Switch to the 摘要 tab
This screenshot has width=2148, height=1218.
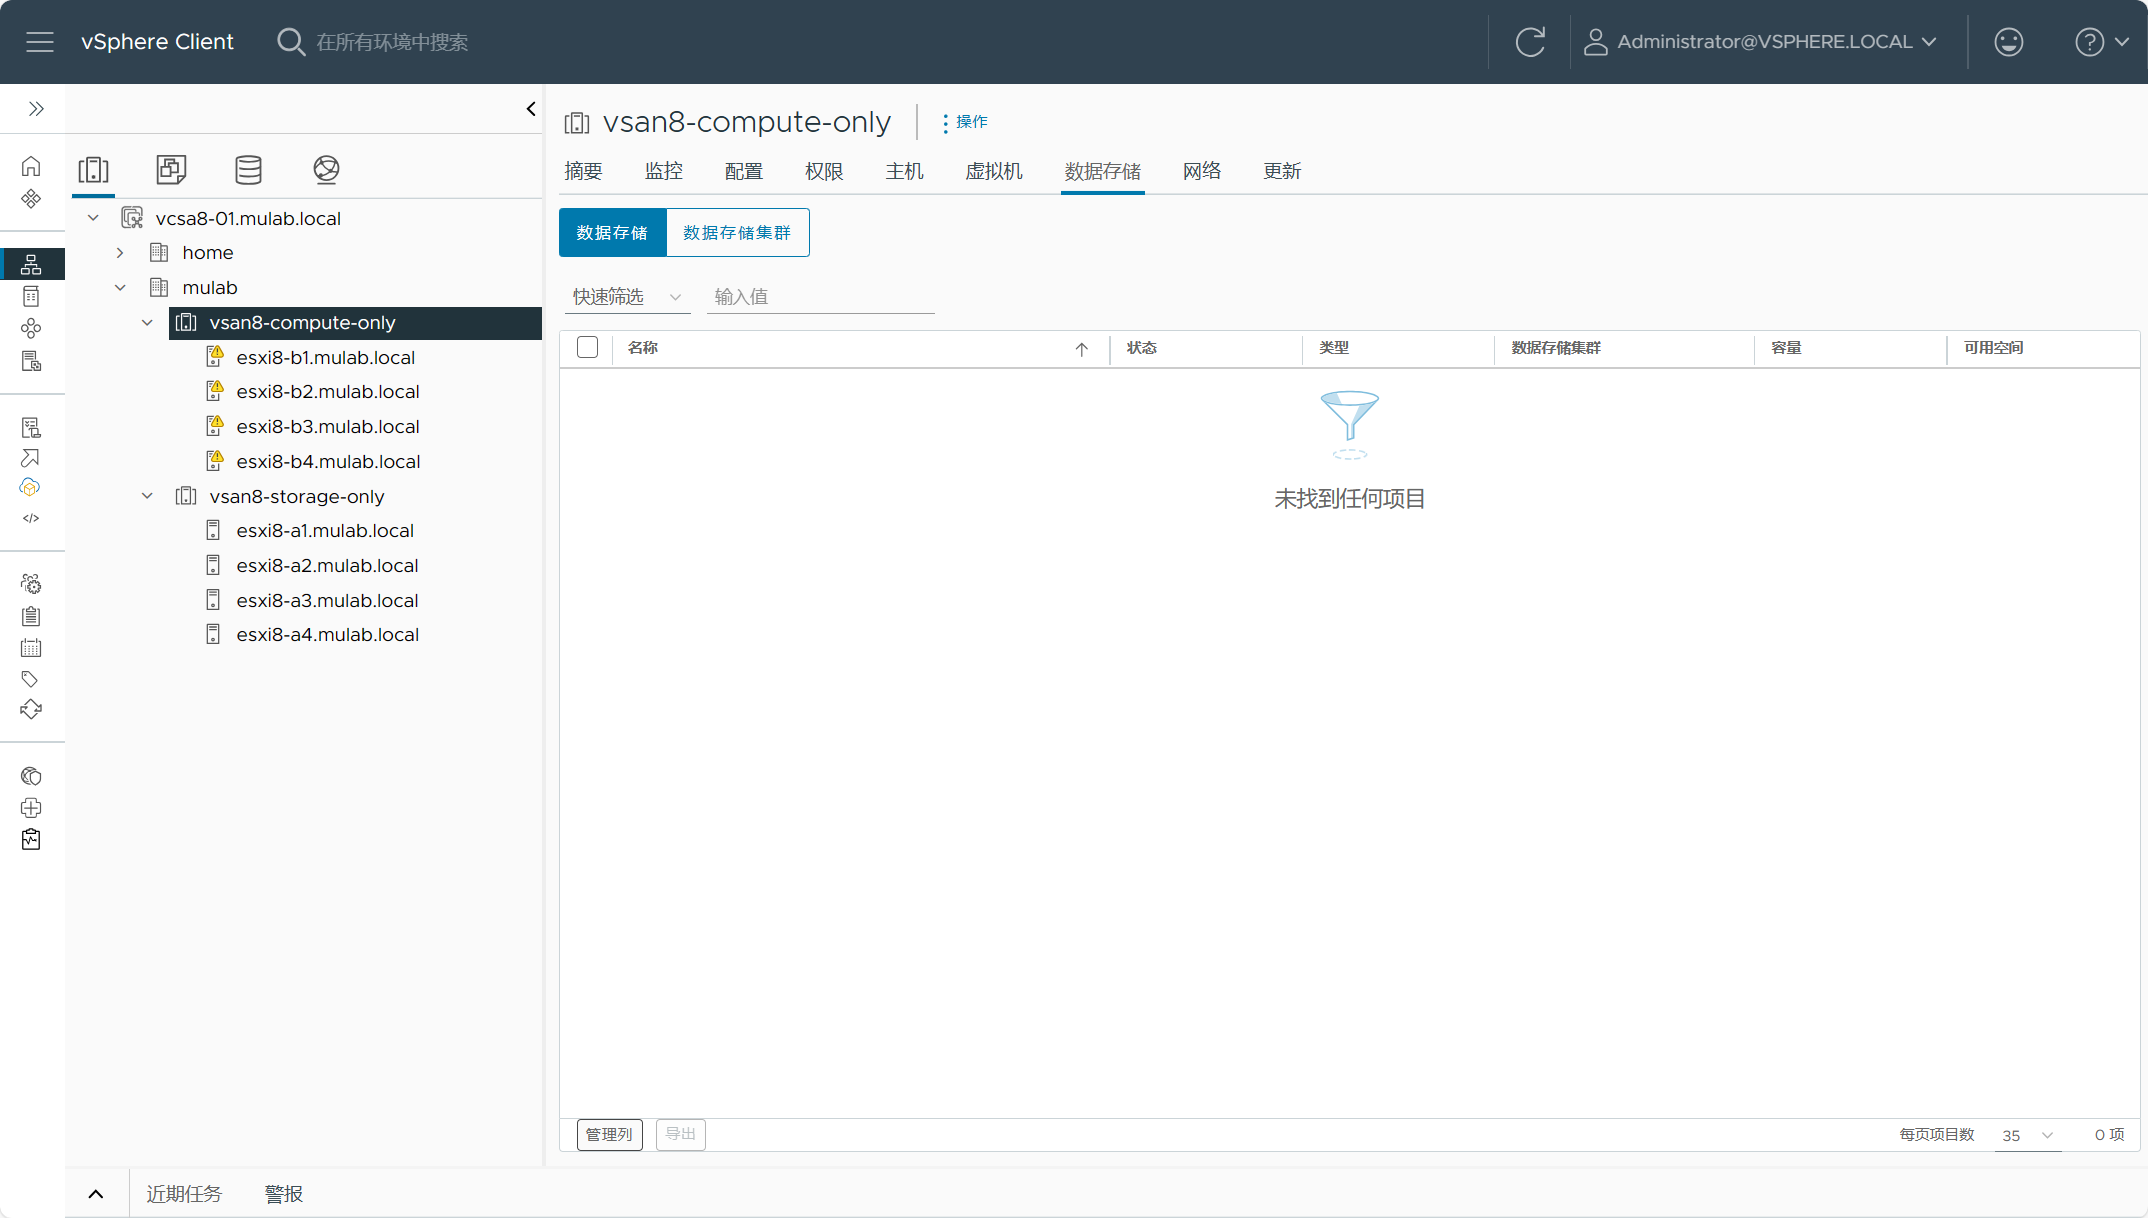tap(583, 171)
